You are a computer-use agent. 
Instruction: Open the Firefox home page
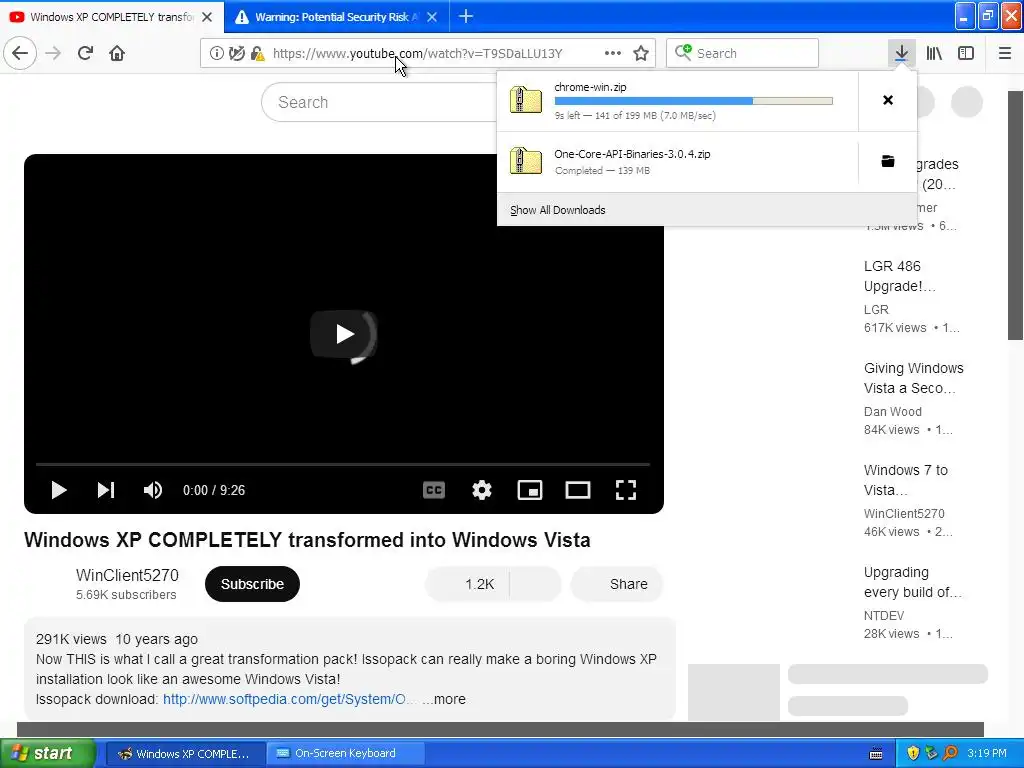[117, 53]
